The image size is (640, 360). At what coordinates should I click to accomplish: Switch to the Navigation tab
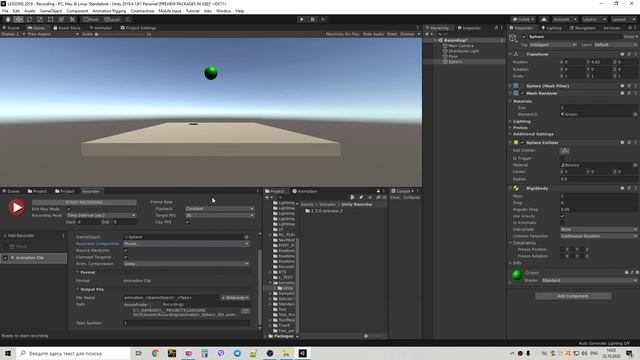point(582,28)
